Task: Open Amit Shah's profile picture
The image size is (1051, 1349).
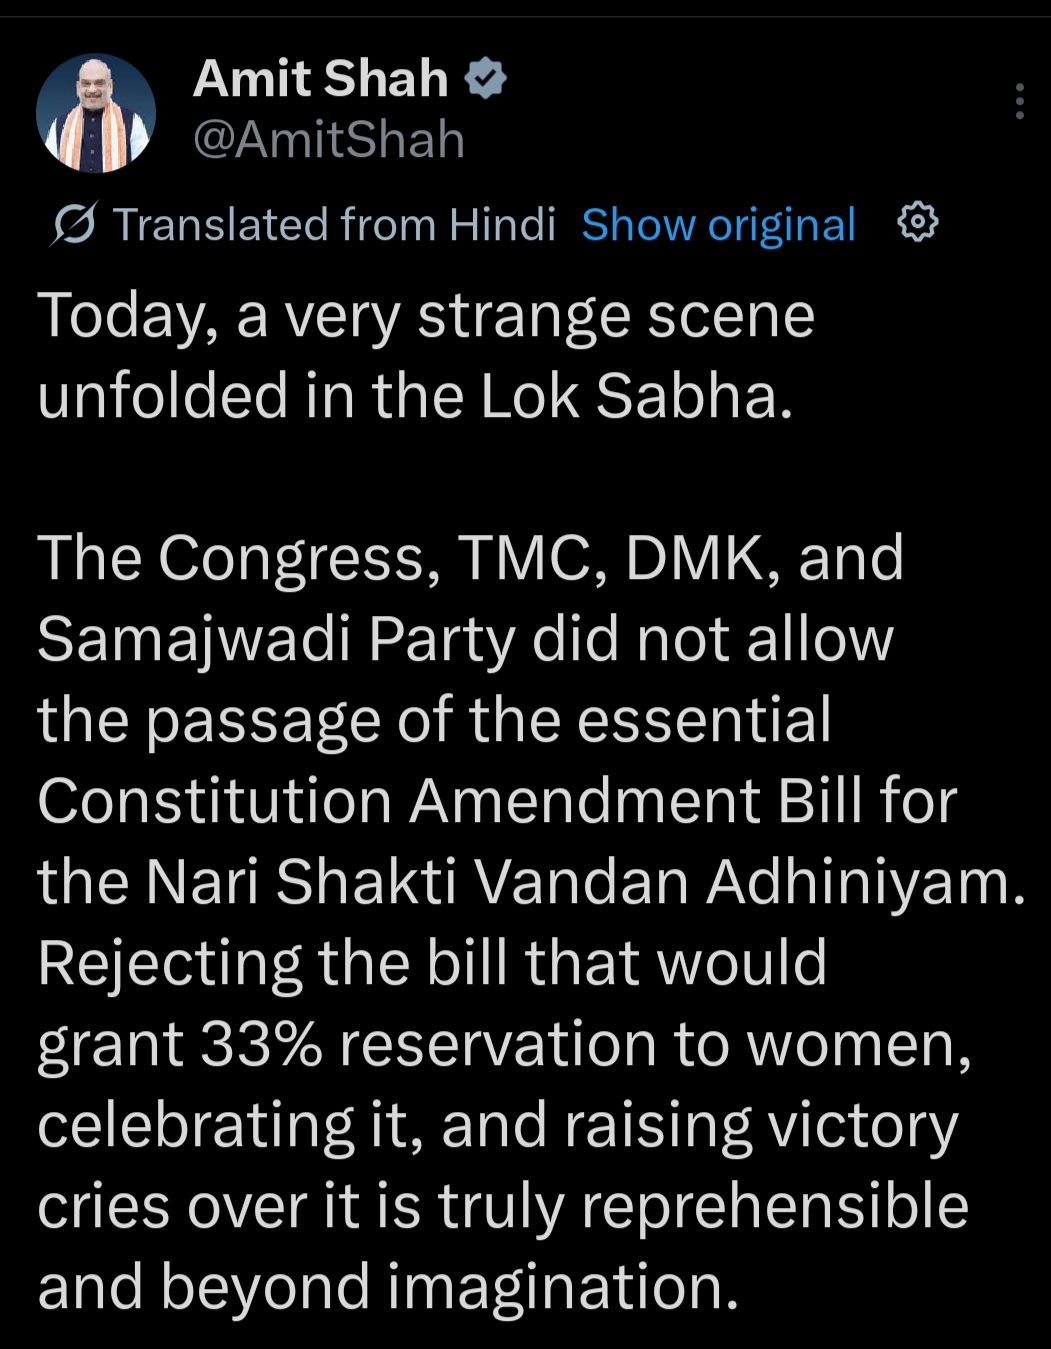Action: tap(96, 113)
